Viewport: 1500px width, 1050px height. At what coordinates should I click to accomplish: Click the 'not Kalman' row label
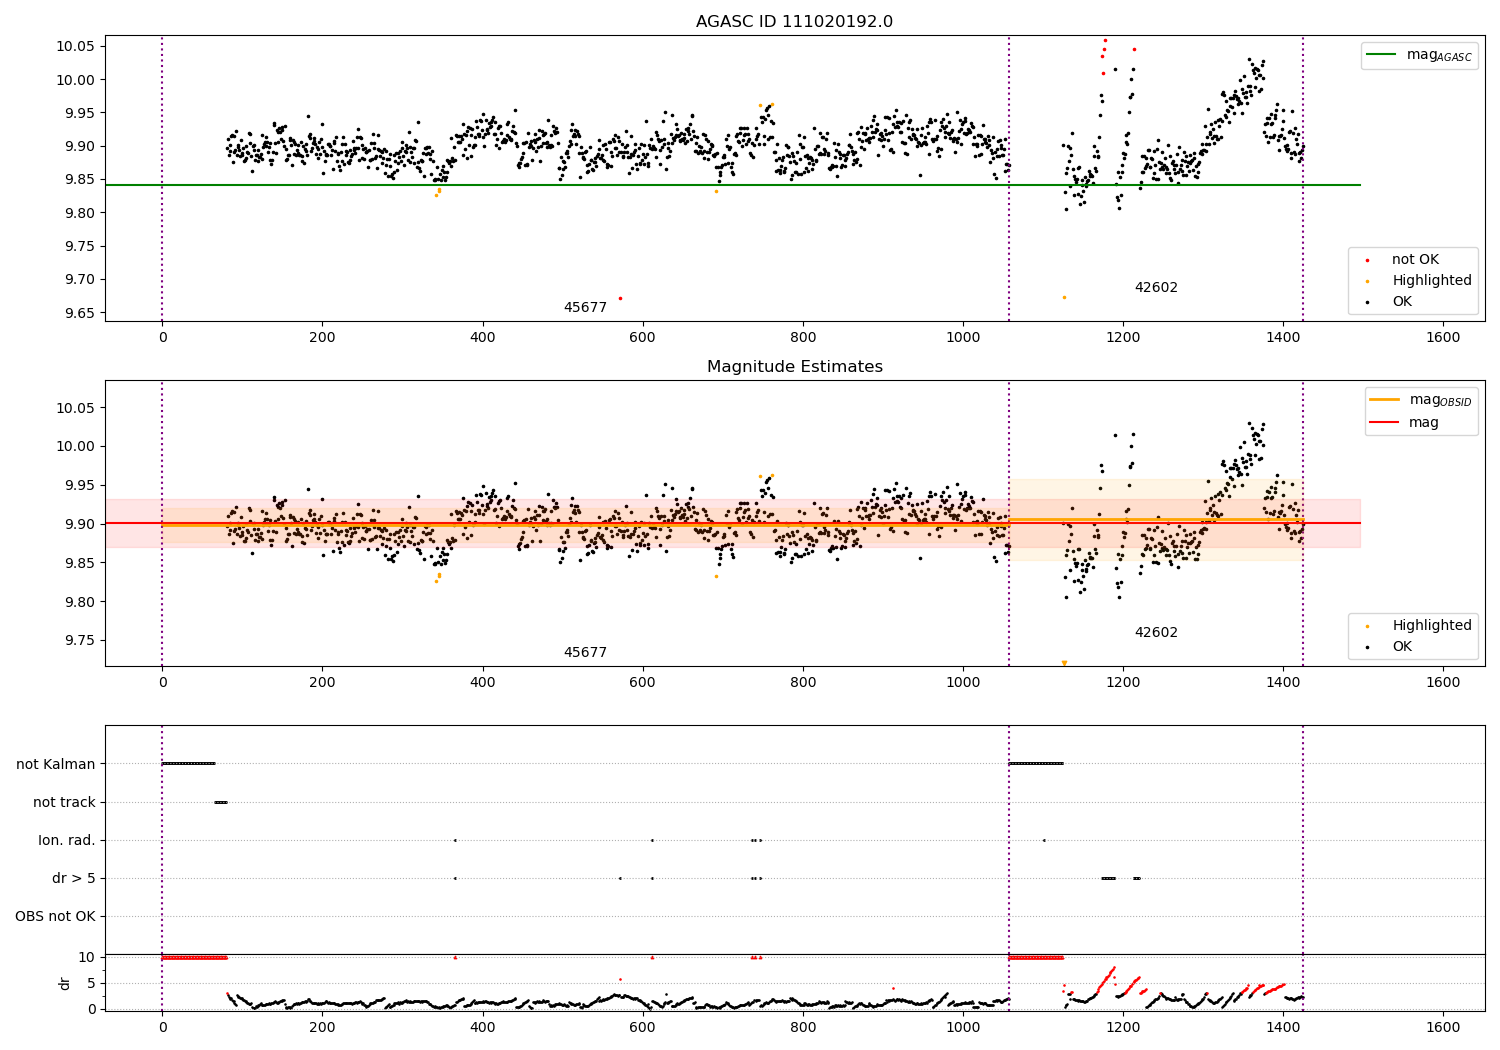(x=56, y=764)
